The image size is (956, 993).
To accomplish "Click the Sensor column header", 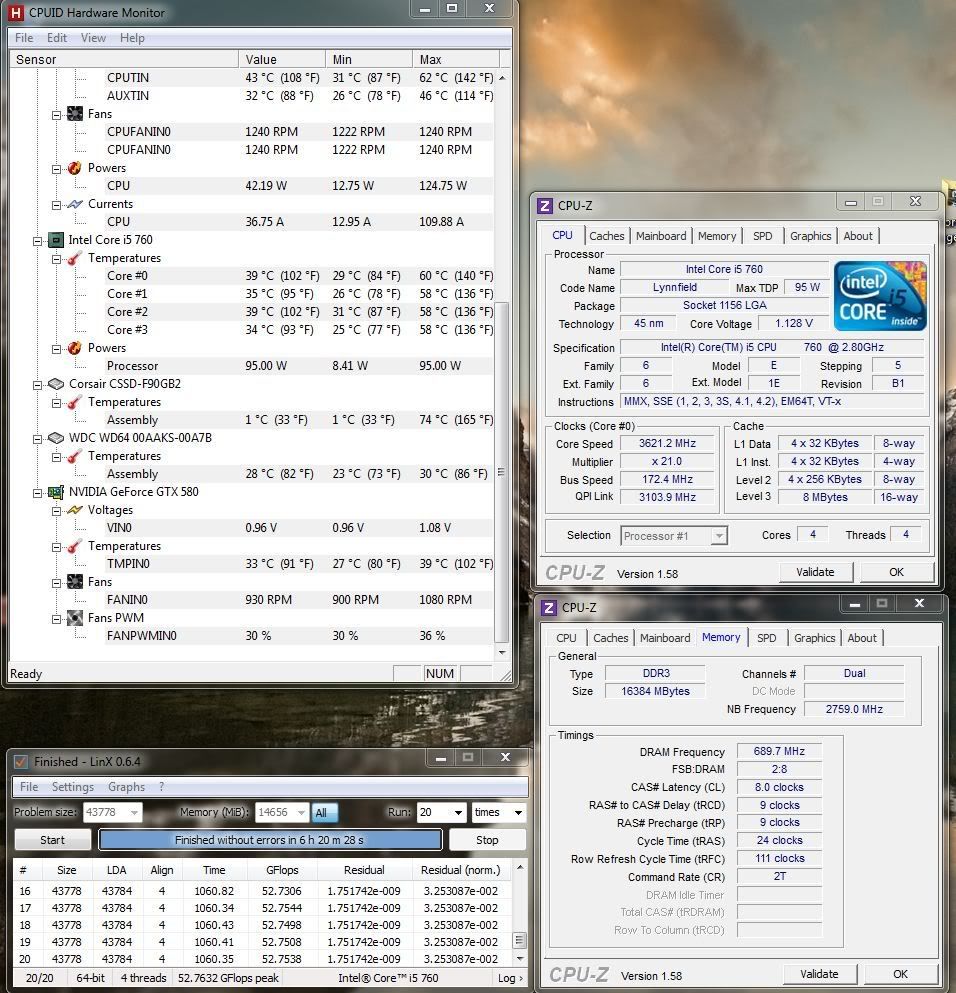I will (124, 59).
